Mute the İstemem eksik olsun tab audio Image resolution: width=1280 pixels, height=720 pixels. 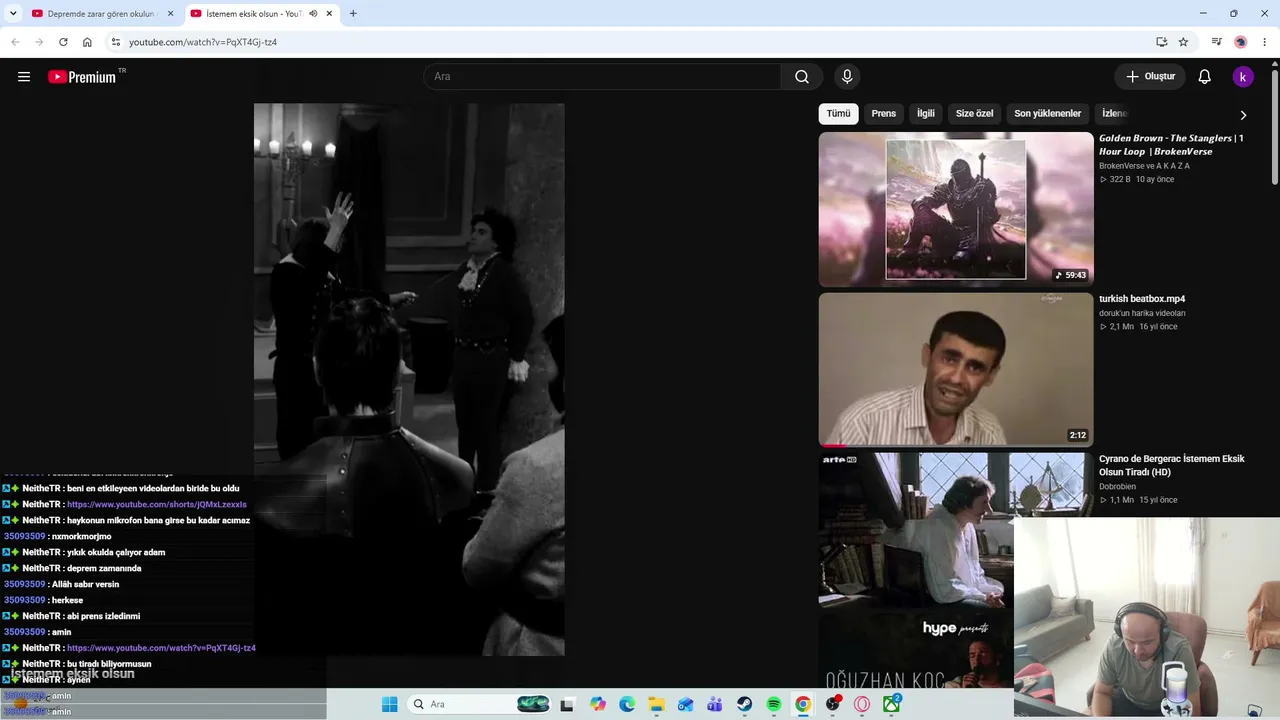(x=313, y=14)
